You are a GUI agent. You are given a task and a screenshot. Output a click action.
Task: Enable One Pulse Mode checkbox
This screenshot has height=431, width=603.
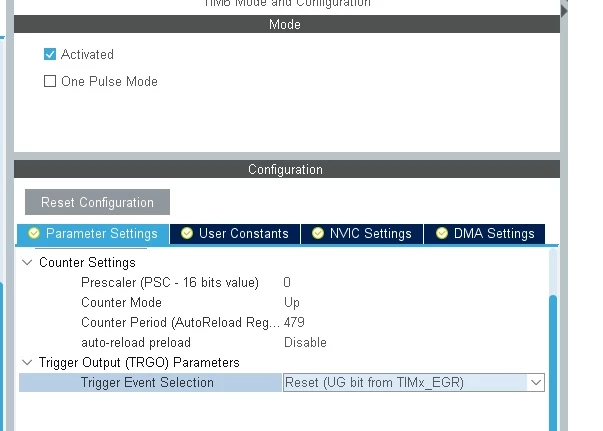point(50,81)
